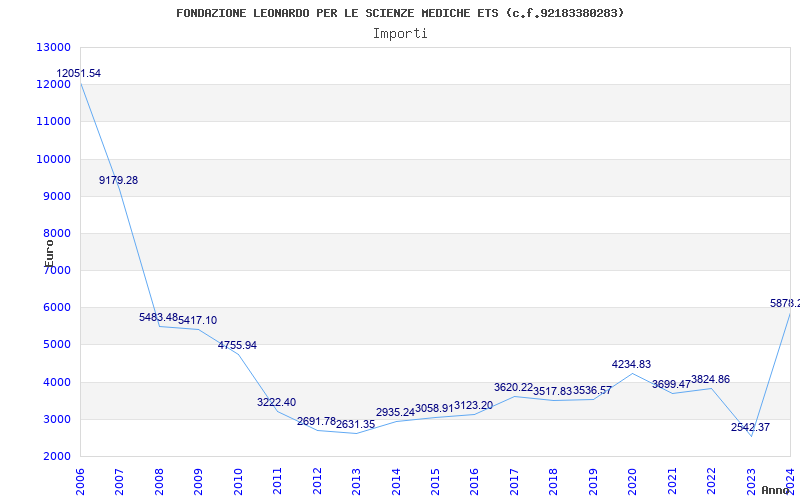Click the data label 9179.28

pos(118,181)
